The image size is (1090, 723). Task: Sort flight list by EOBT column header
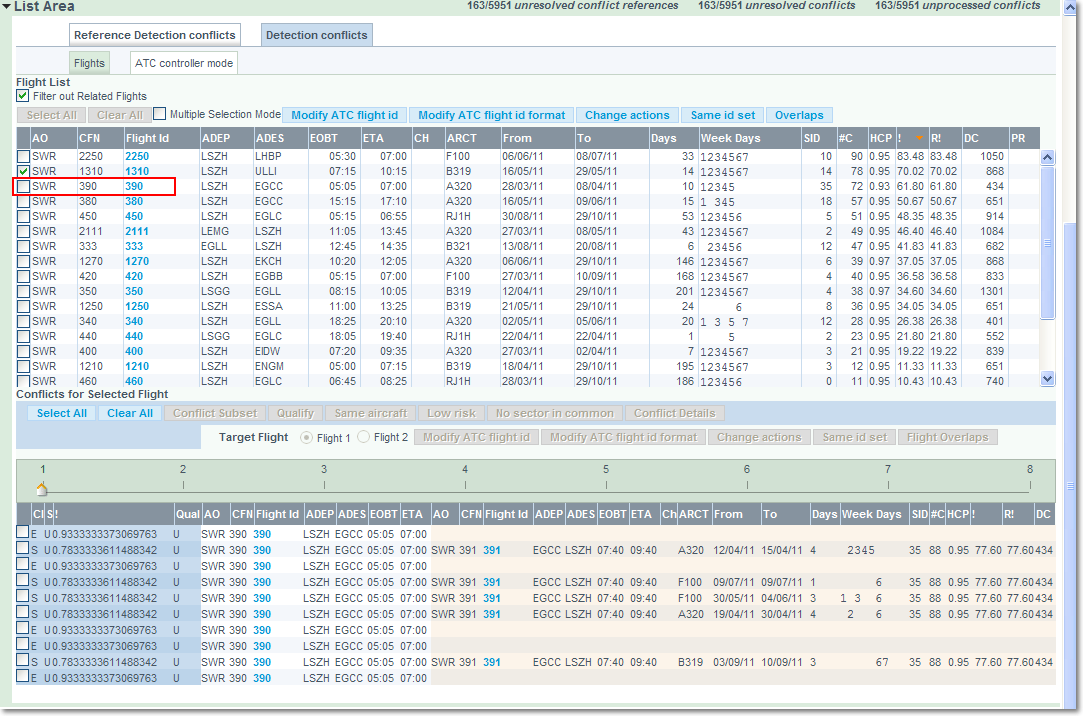click(x=323, y=138)
